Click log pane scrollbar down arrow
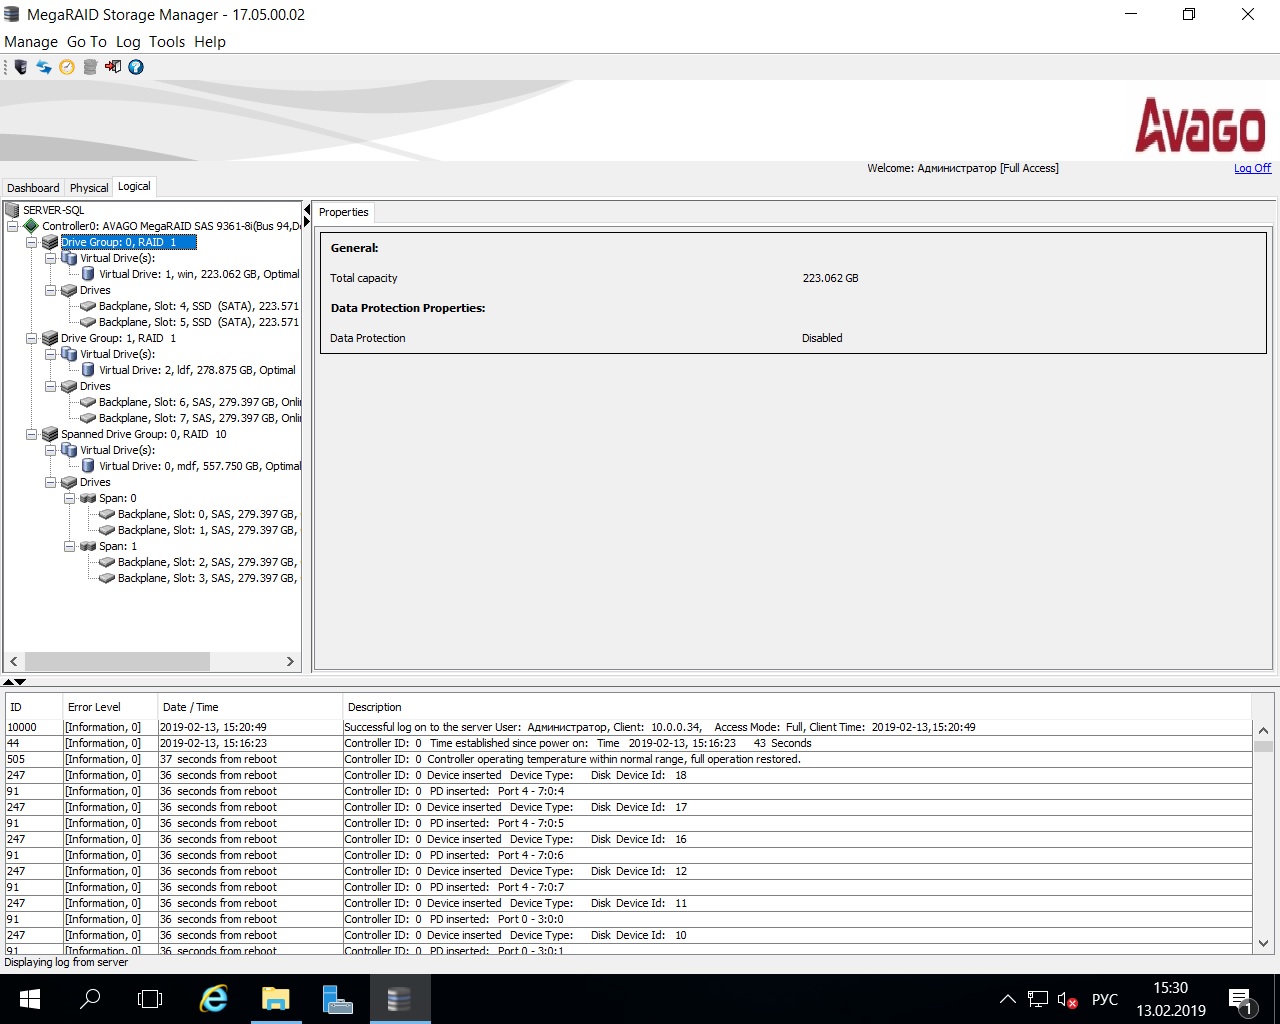This screenshot has height=1024, width=1280. 1263,943
